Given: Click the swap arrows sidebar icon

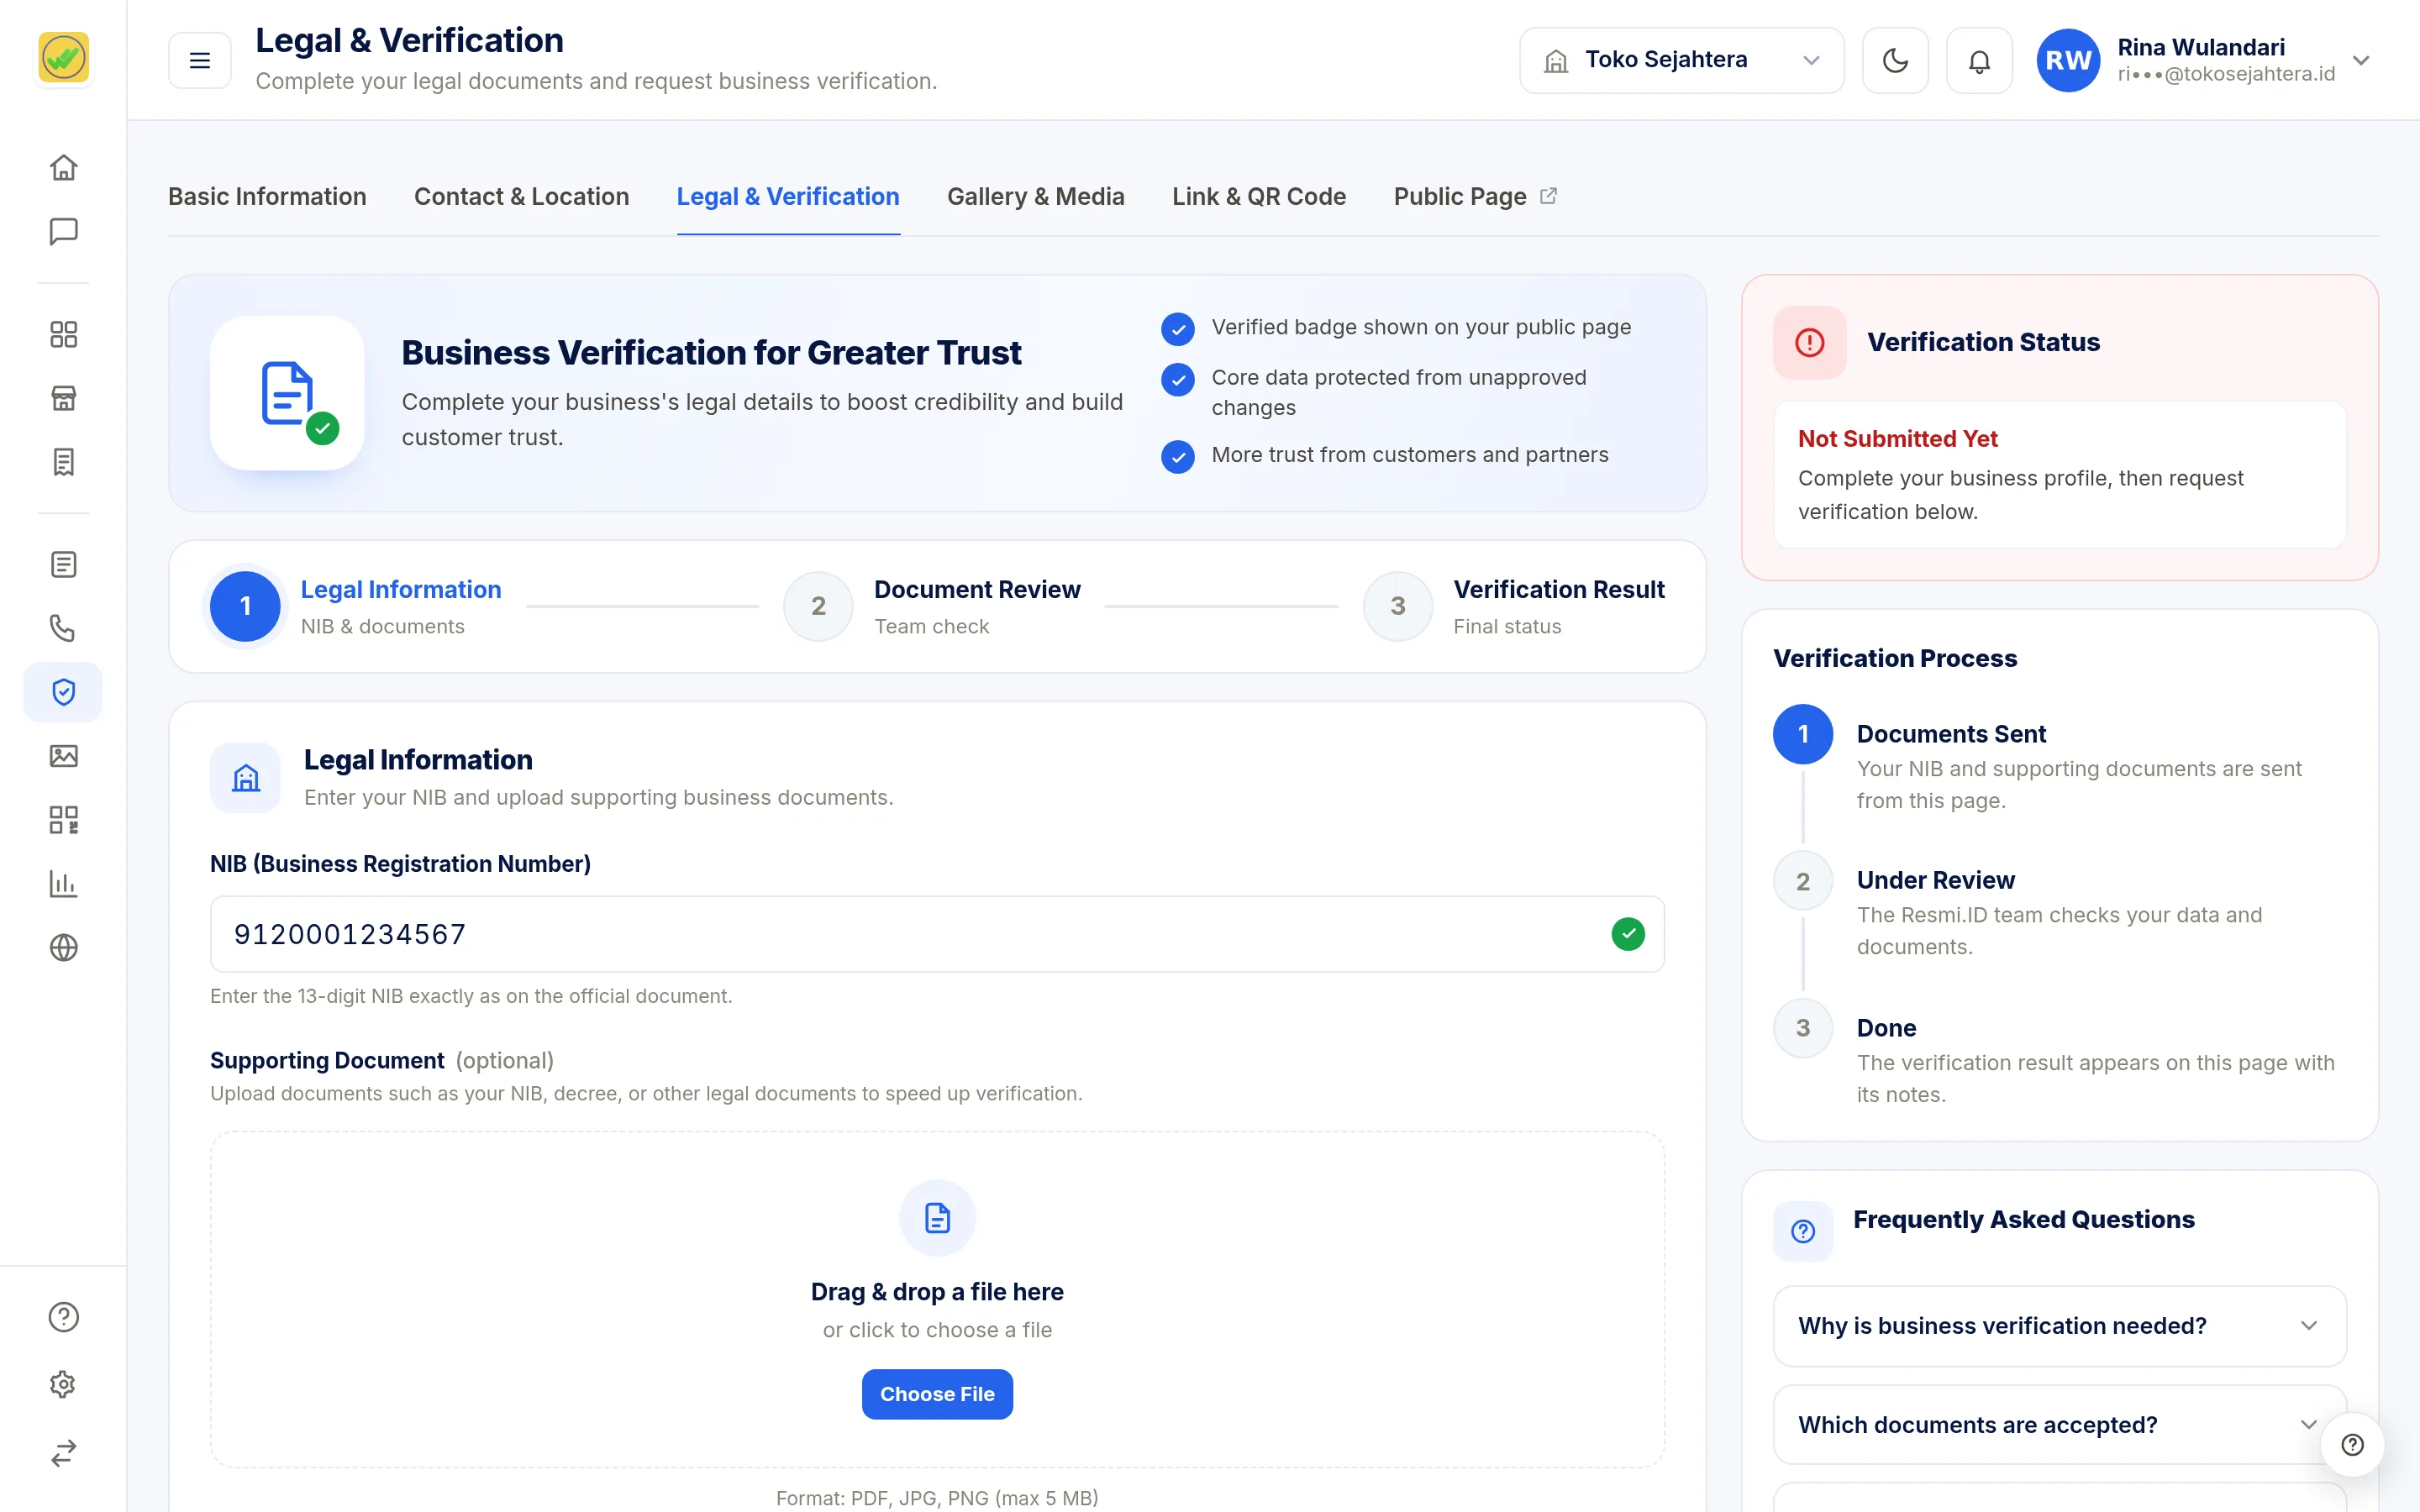Looking at the screenshot, I should (63, 1452).
